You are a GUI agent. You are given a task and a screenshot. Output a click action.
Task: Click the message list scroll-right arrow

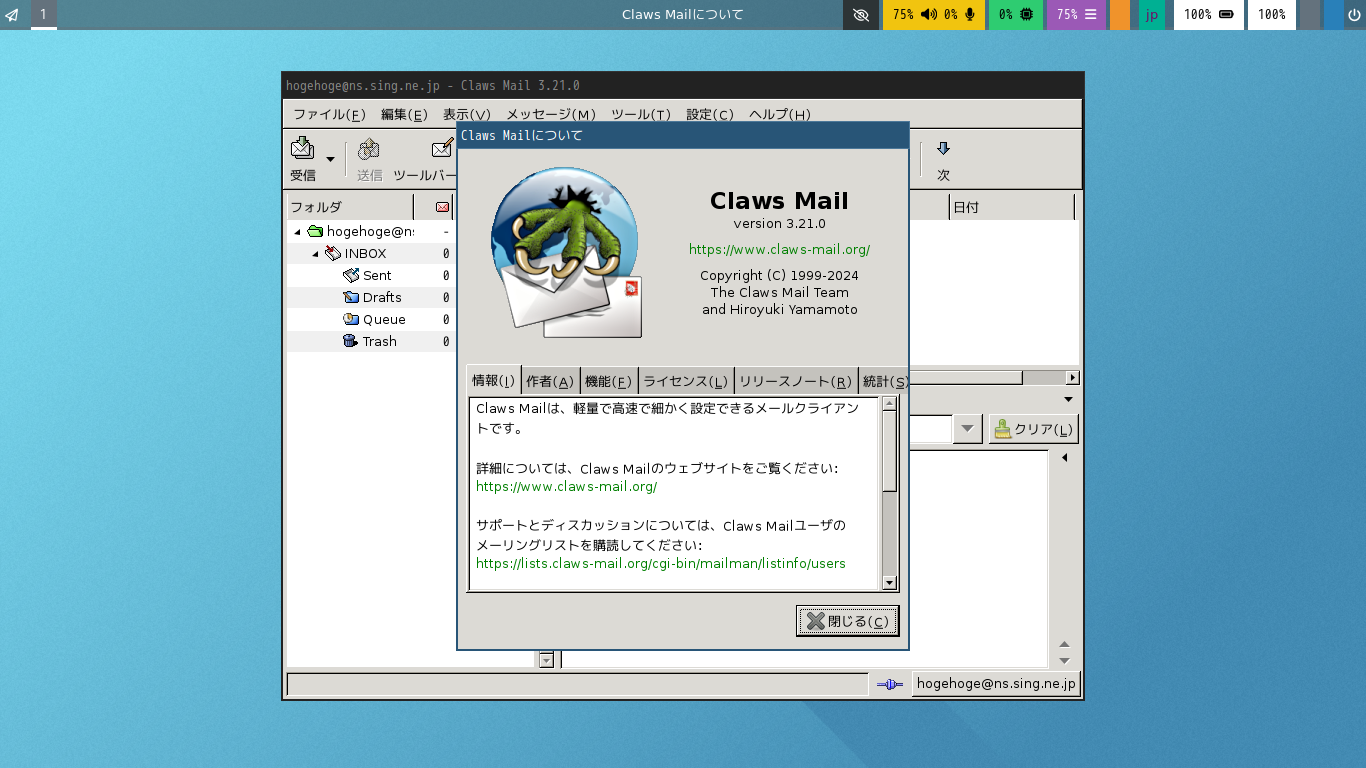(1073, 378)
